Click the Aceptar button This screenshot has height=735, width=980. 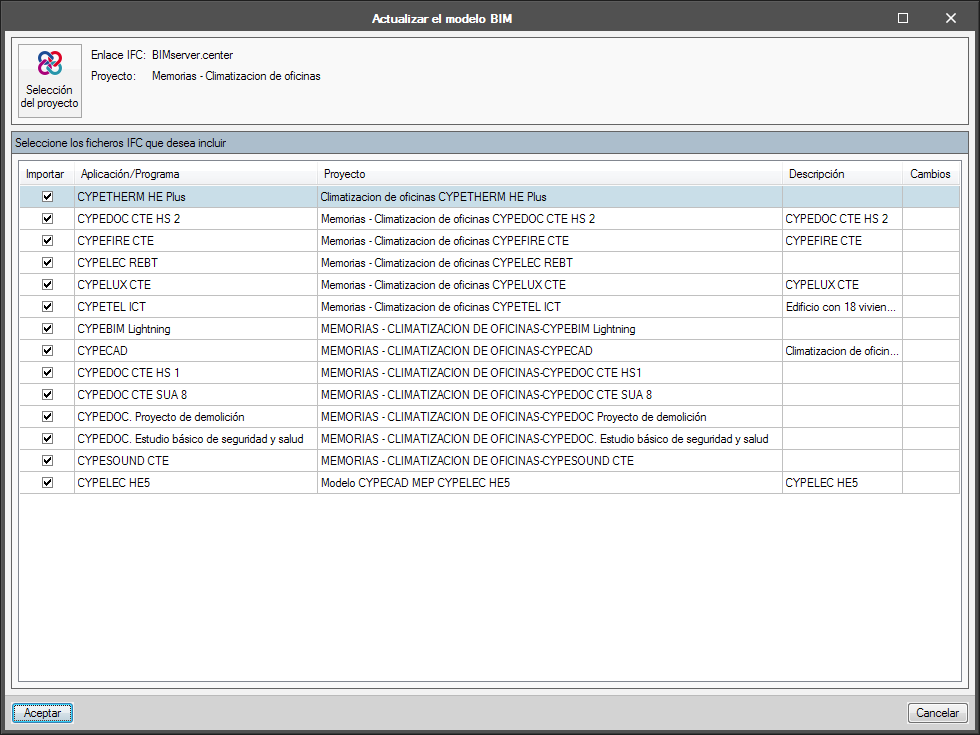[x=42, y=713]
